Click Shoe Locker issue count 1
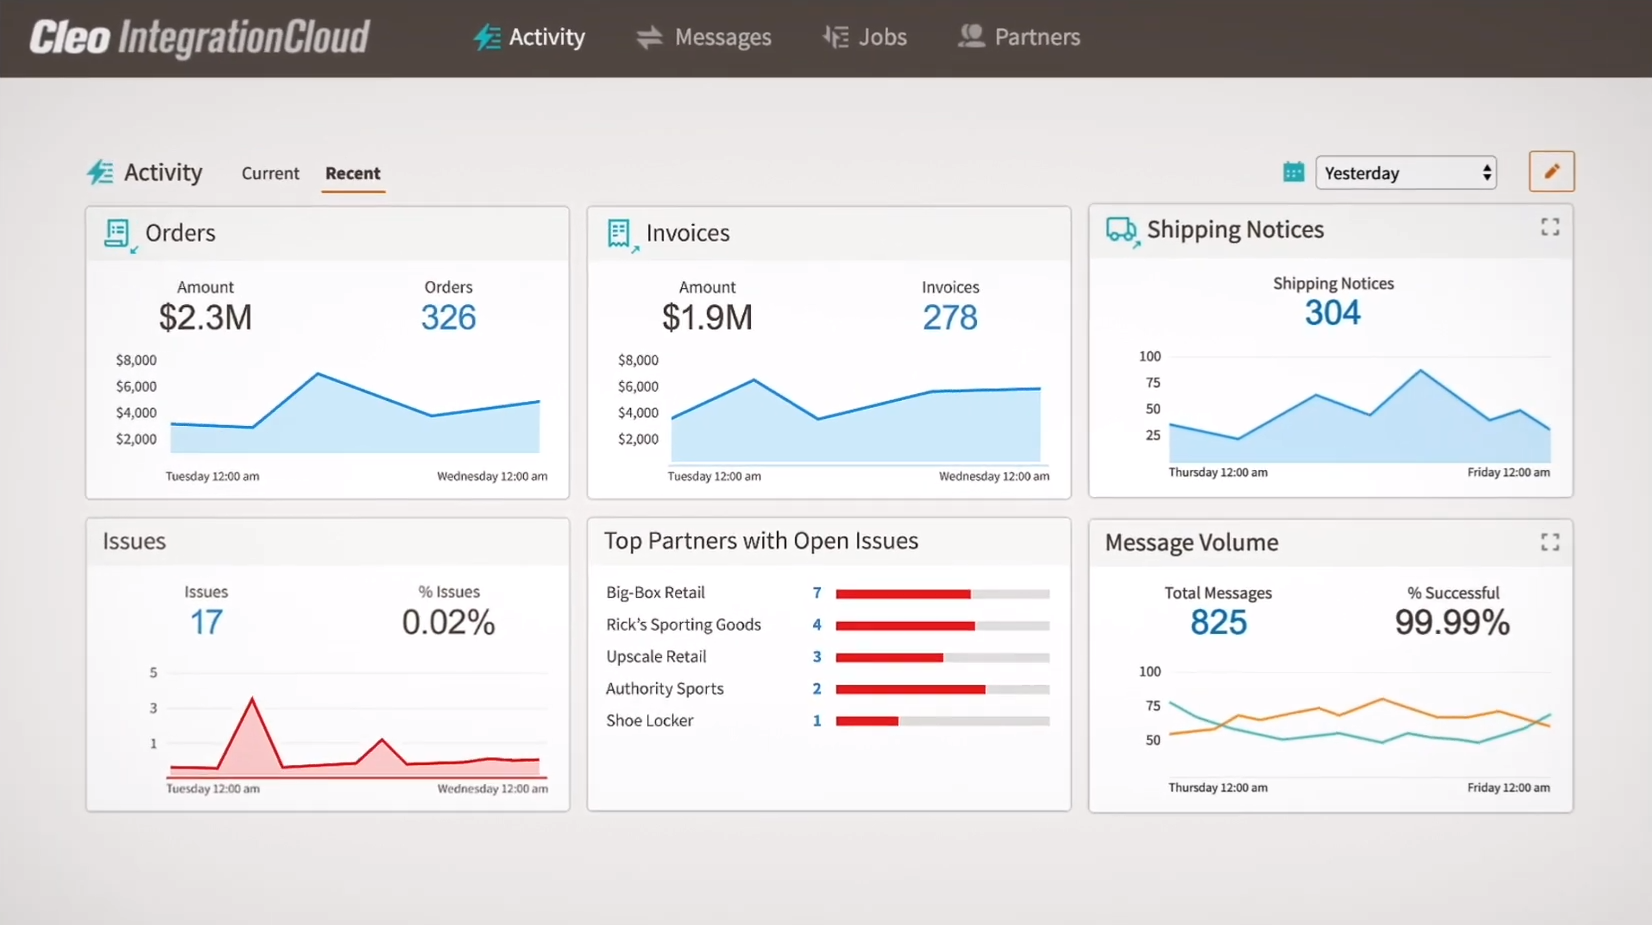Screen dimensions: 1652x925 (x=817, y=721)
